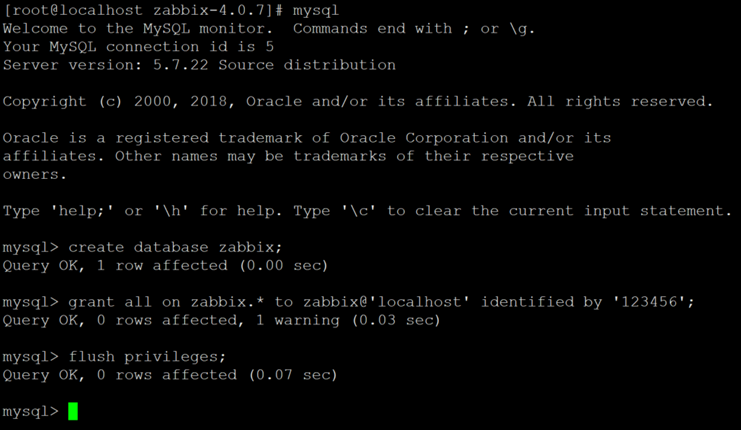Screen dimensions: 741x430
Task: Click the green terminal cursor block
Action: [x=73, y=411]
